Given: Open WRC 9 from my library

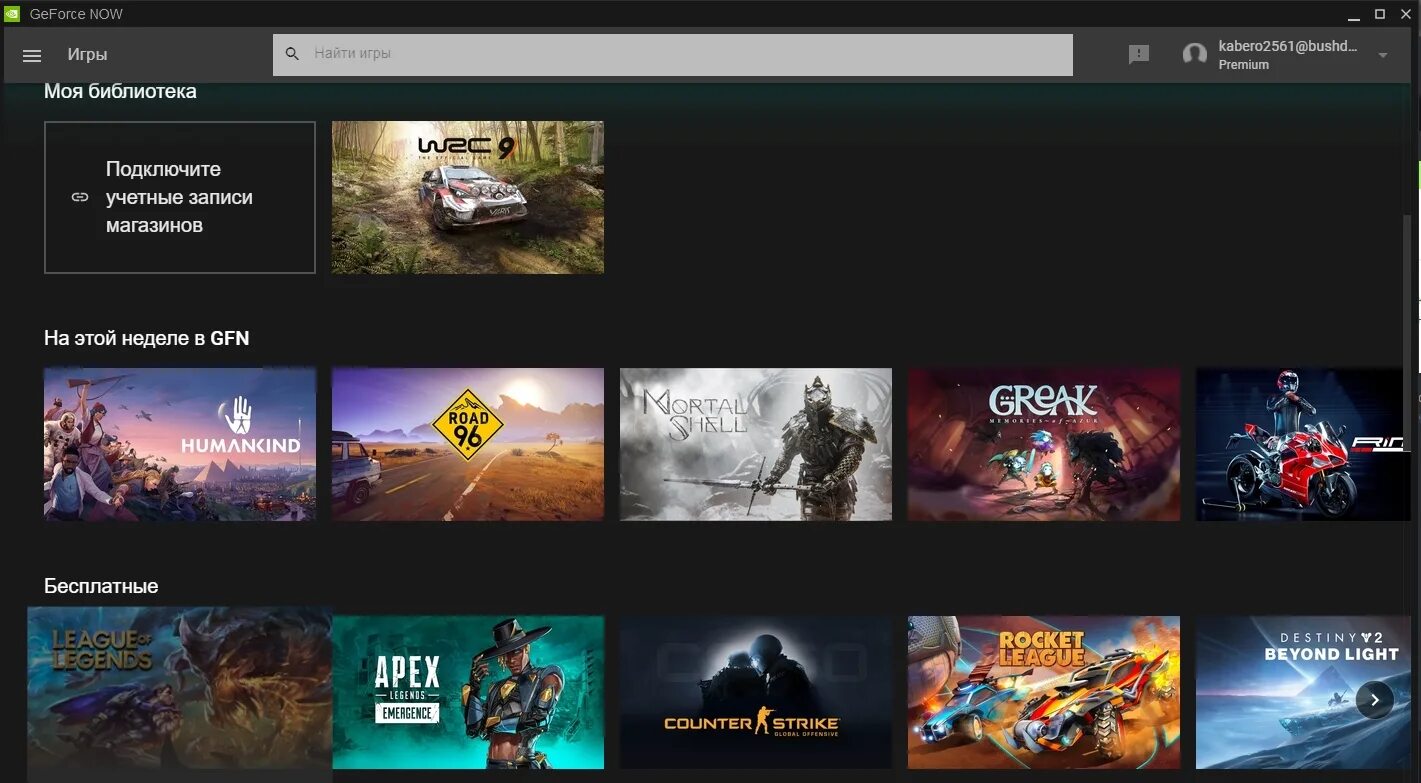Looking at the screenshot, I should [x=468, y=198].
